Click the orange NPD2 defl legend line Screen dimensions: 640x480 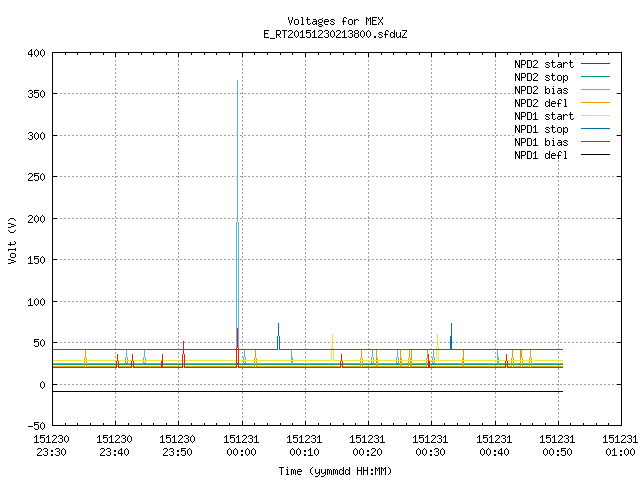595,103
